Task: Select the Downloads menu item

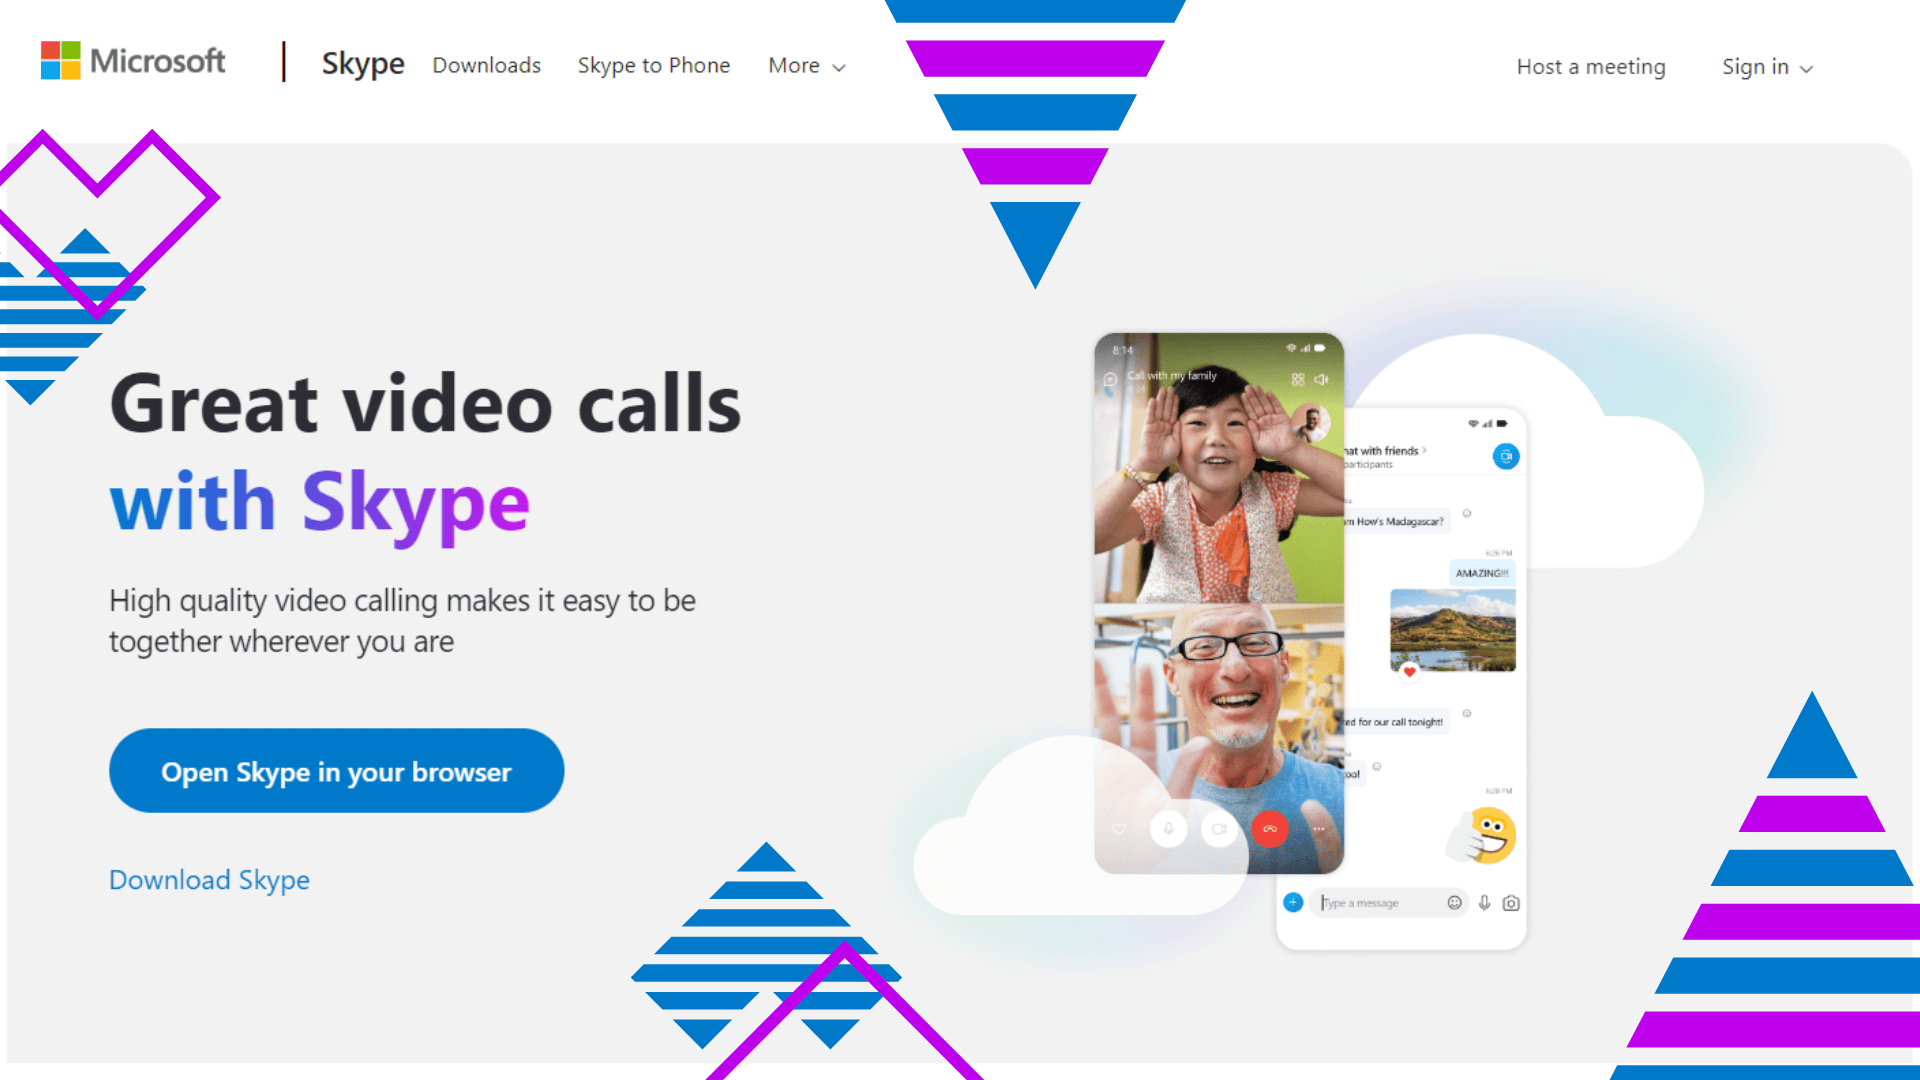Action: pyautogui.click(x=488, y=66)
